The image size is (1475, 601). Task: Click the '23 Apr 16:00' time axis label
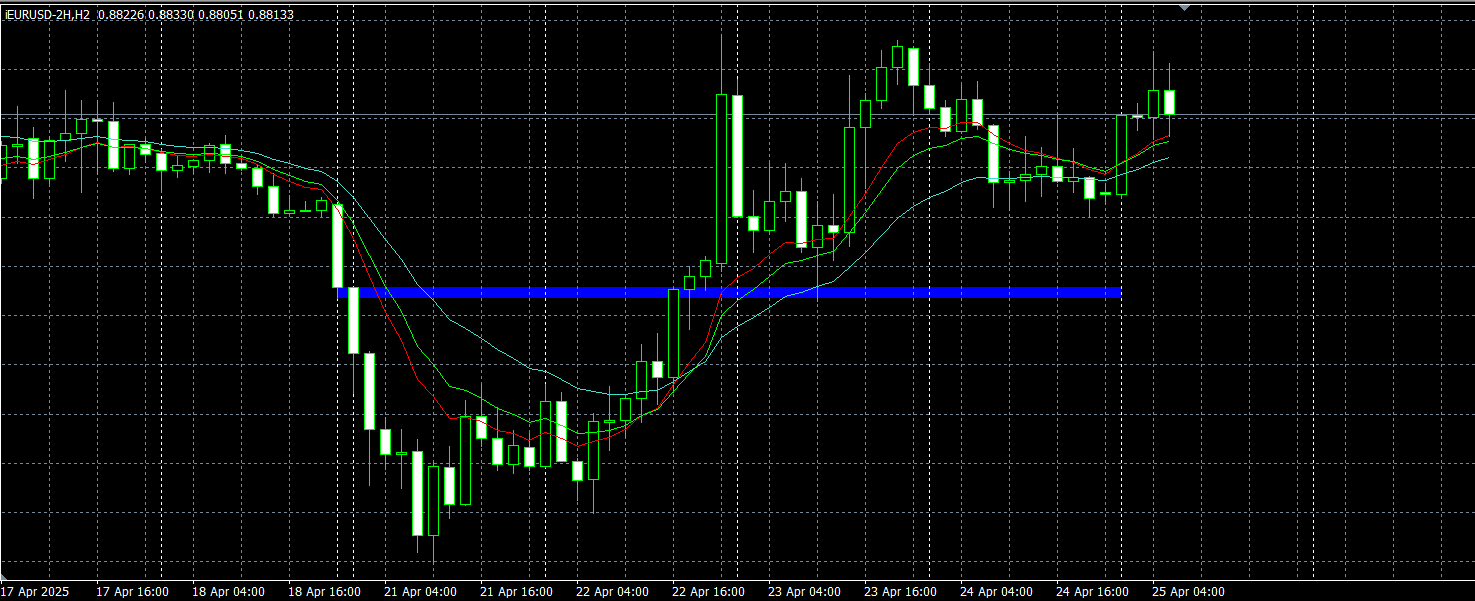[x=900, y=592]
